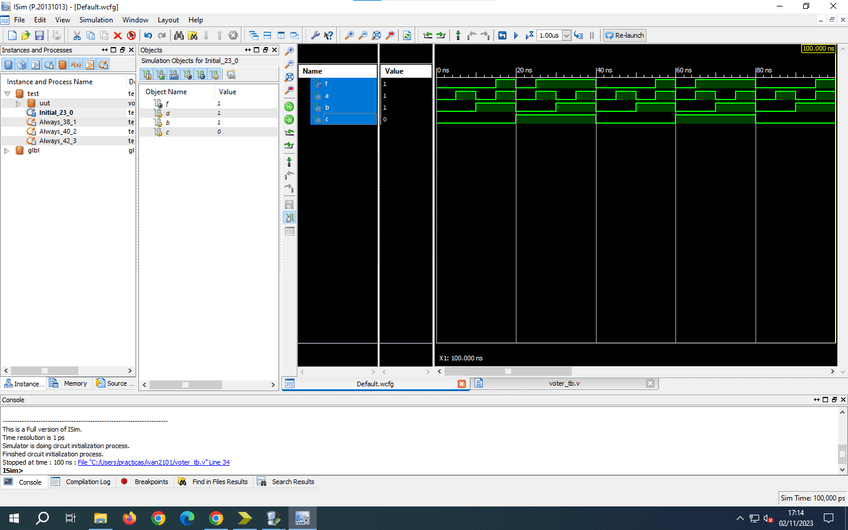Click the Re-launch button

(624, 35)
